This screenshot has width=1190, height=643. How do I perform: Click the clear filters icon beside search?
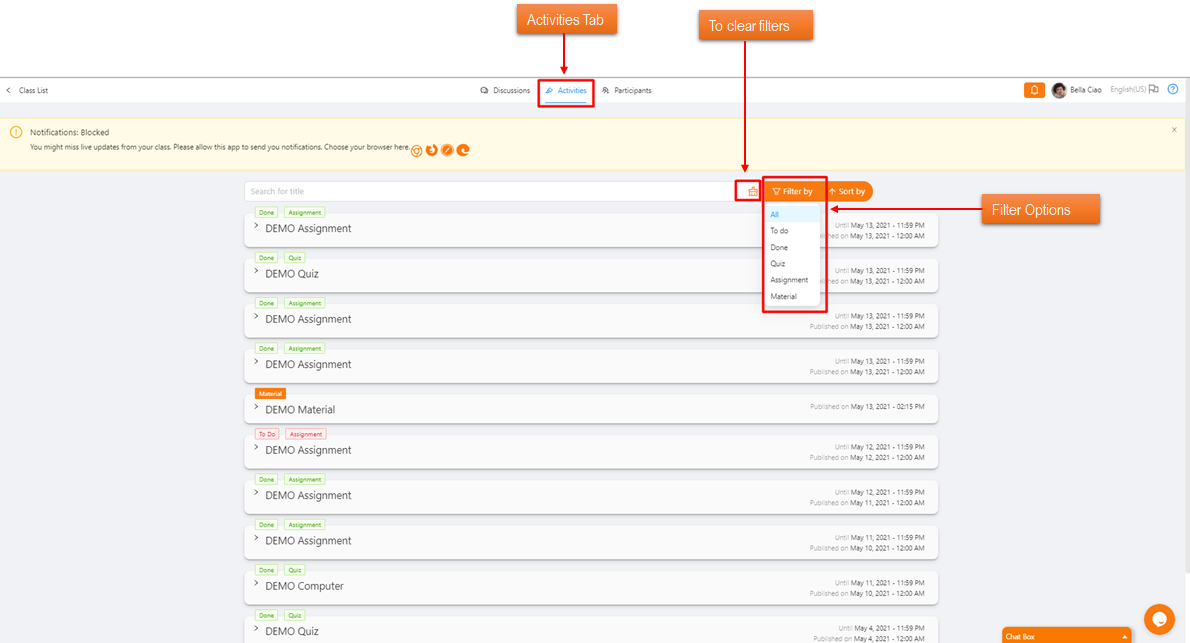752,191
